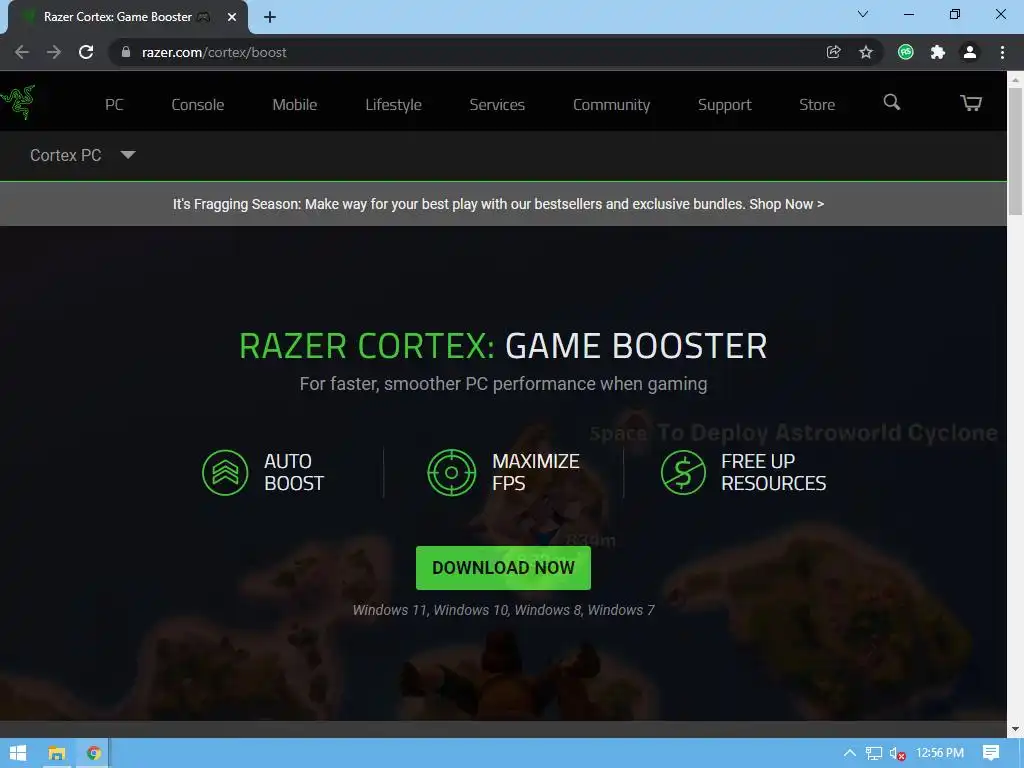Click the Maximize FPS crosshair icon
The width and height of the screenshot is (1024, 768).
coord(451,472)
